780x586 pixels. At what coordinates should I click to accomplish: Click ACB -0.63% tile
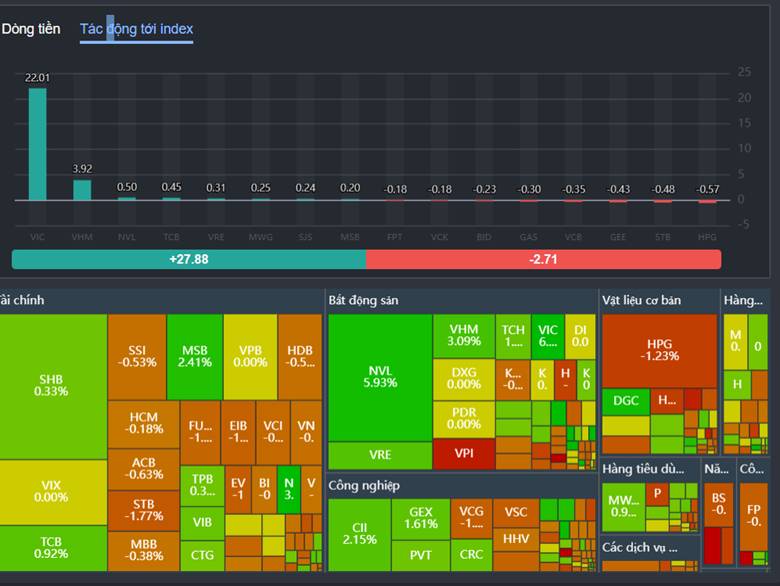pyautogui.click(x=144, y=469)
